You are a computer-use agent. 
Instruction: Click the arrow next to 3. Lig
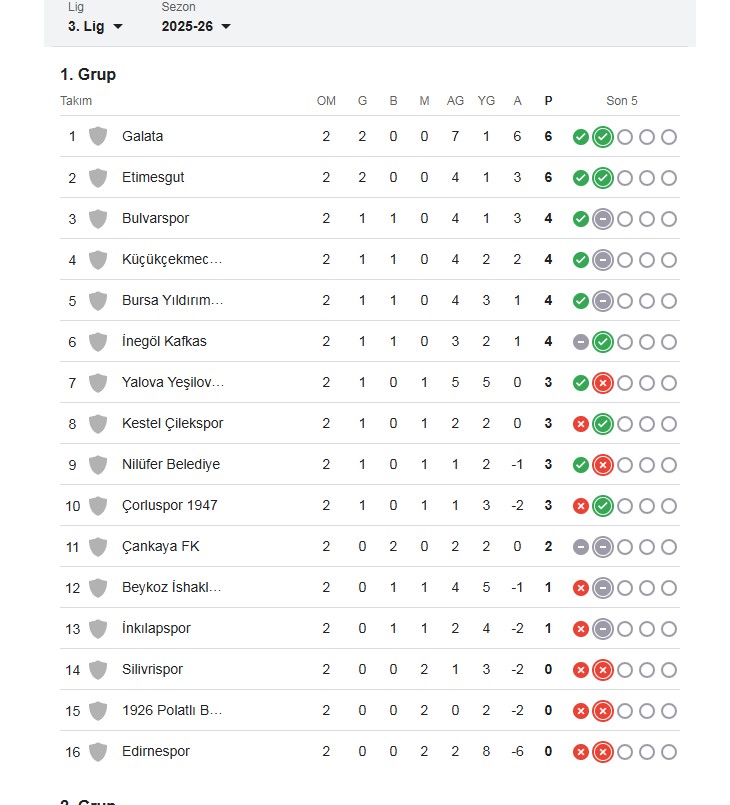pyautogui.click(x=118, y=27)
